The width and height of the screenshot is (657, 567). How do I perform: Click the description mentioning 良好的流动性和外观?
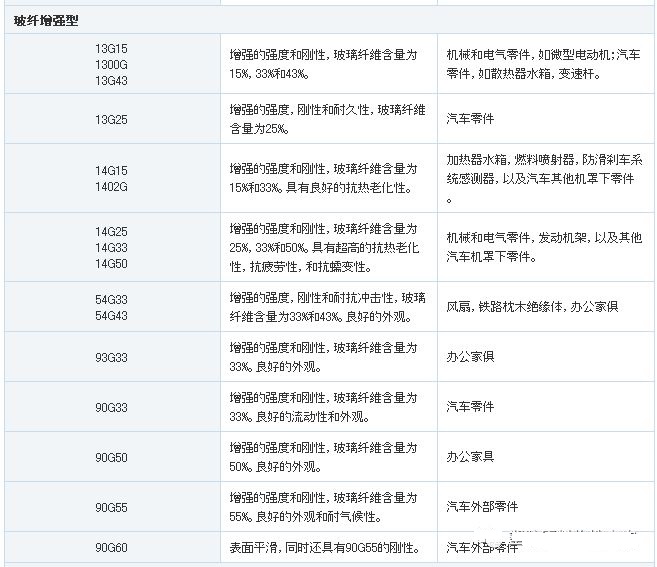[323, 407]
